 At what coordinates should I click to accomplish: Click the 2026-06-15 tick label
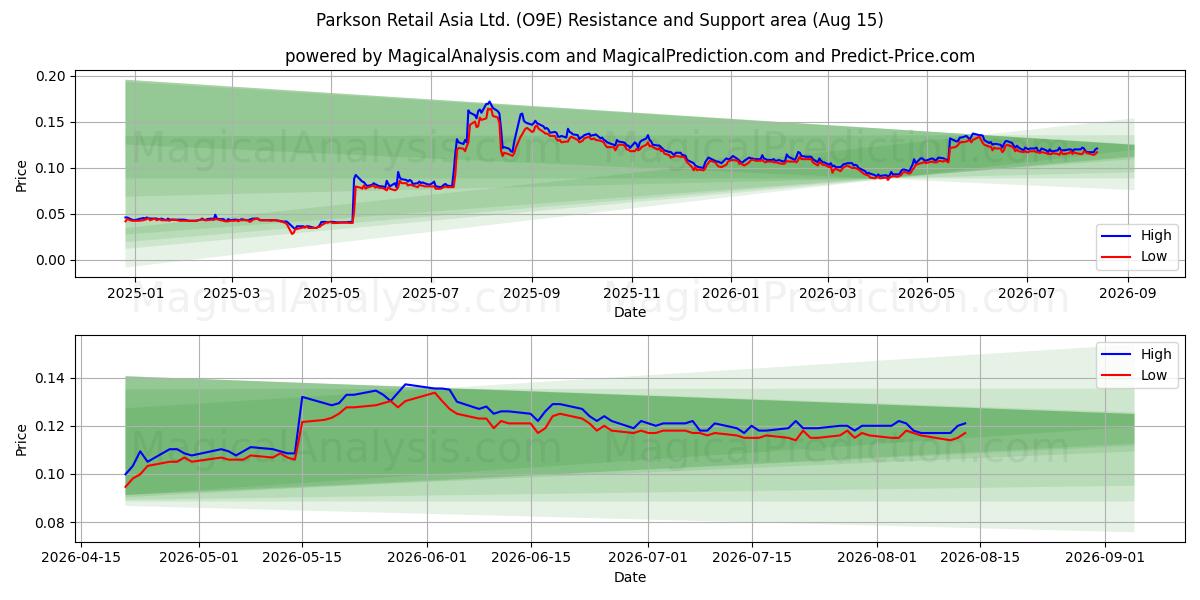[532, 558]
